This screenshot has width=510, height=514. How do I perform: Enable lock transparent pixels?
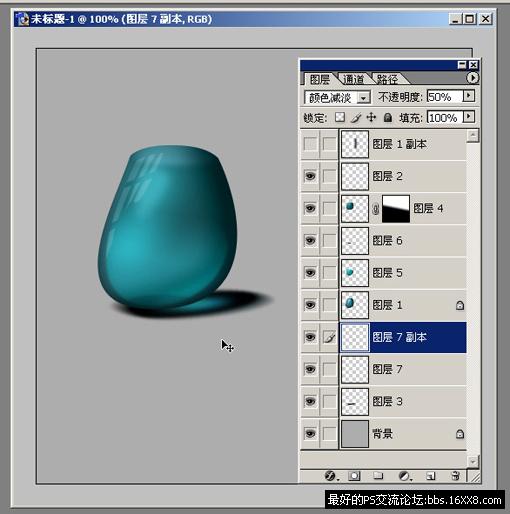pyautogui.click(x=340, y=117)
